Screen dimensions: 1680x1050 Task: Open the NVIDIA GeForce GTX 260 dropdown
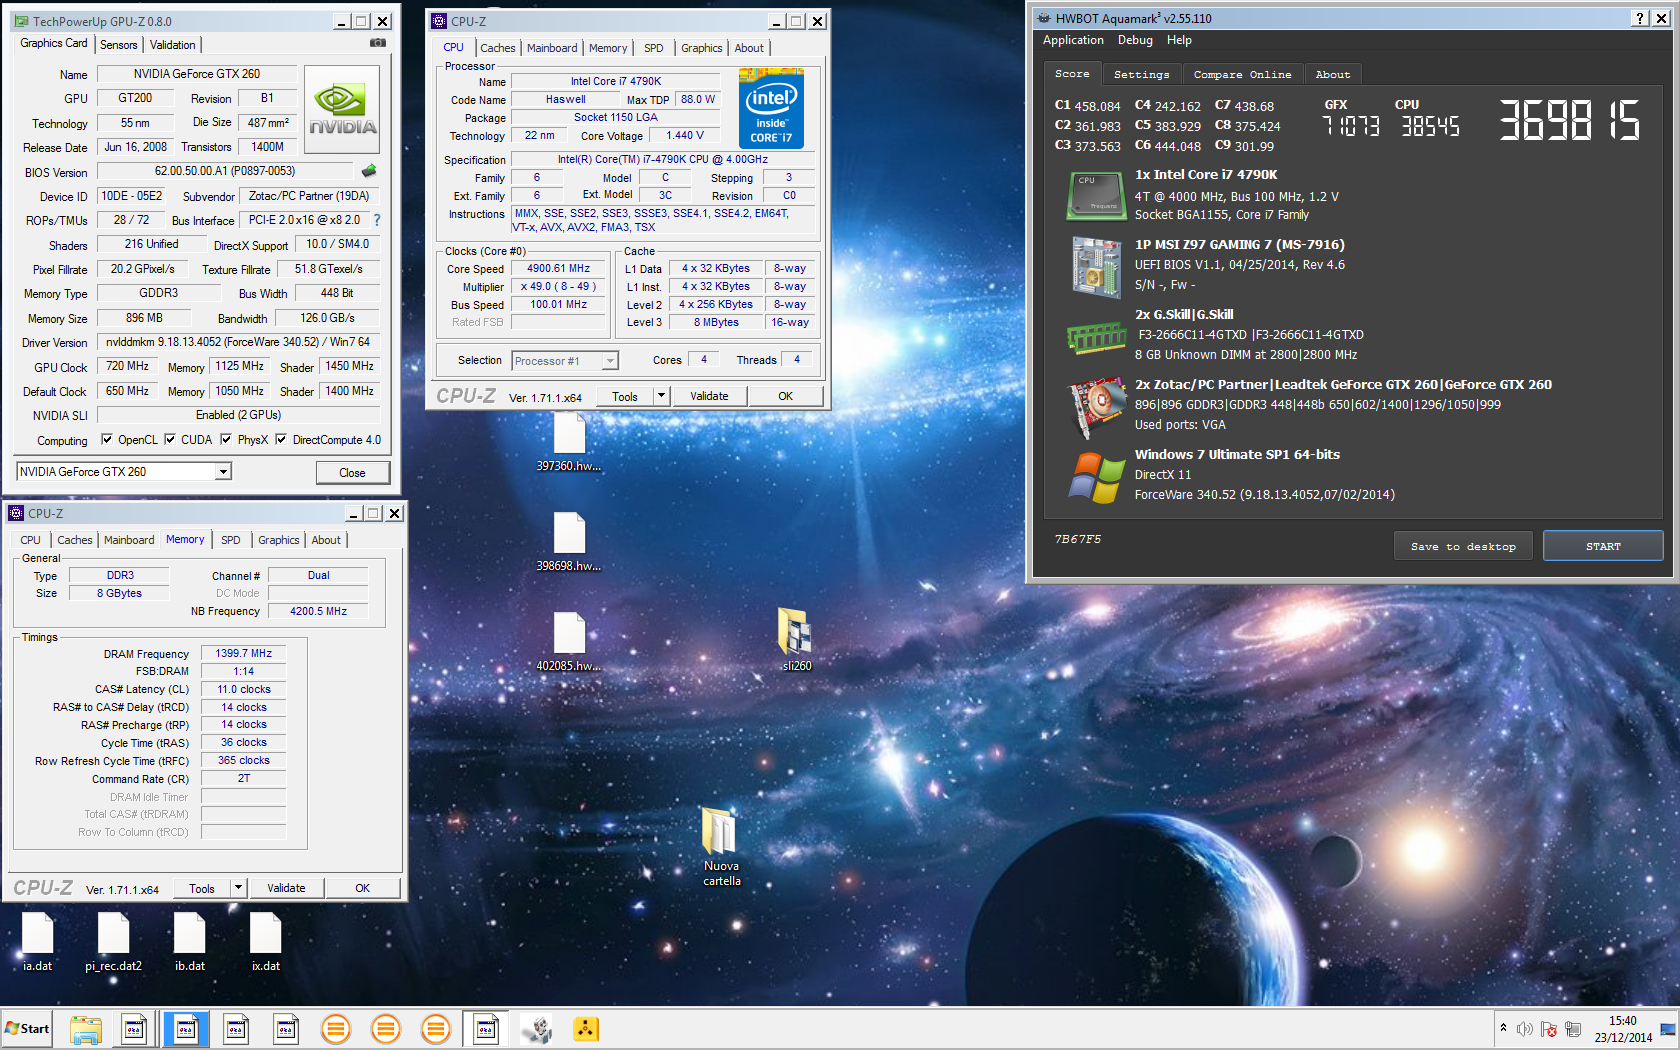[x=224, y=471]
